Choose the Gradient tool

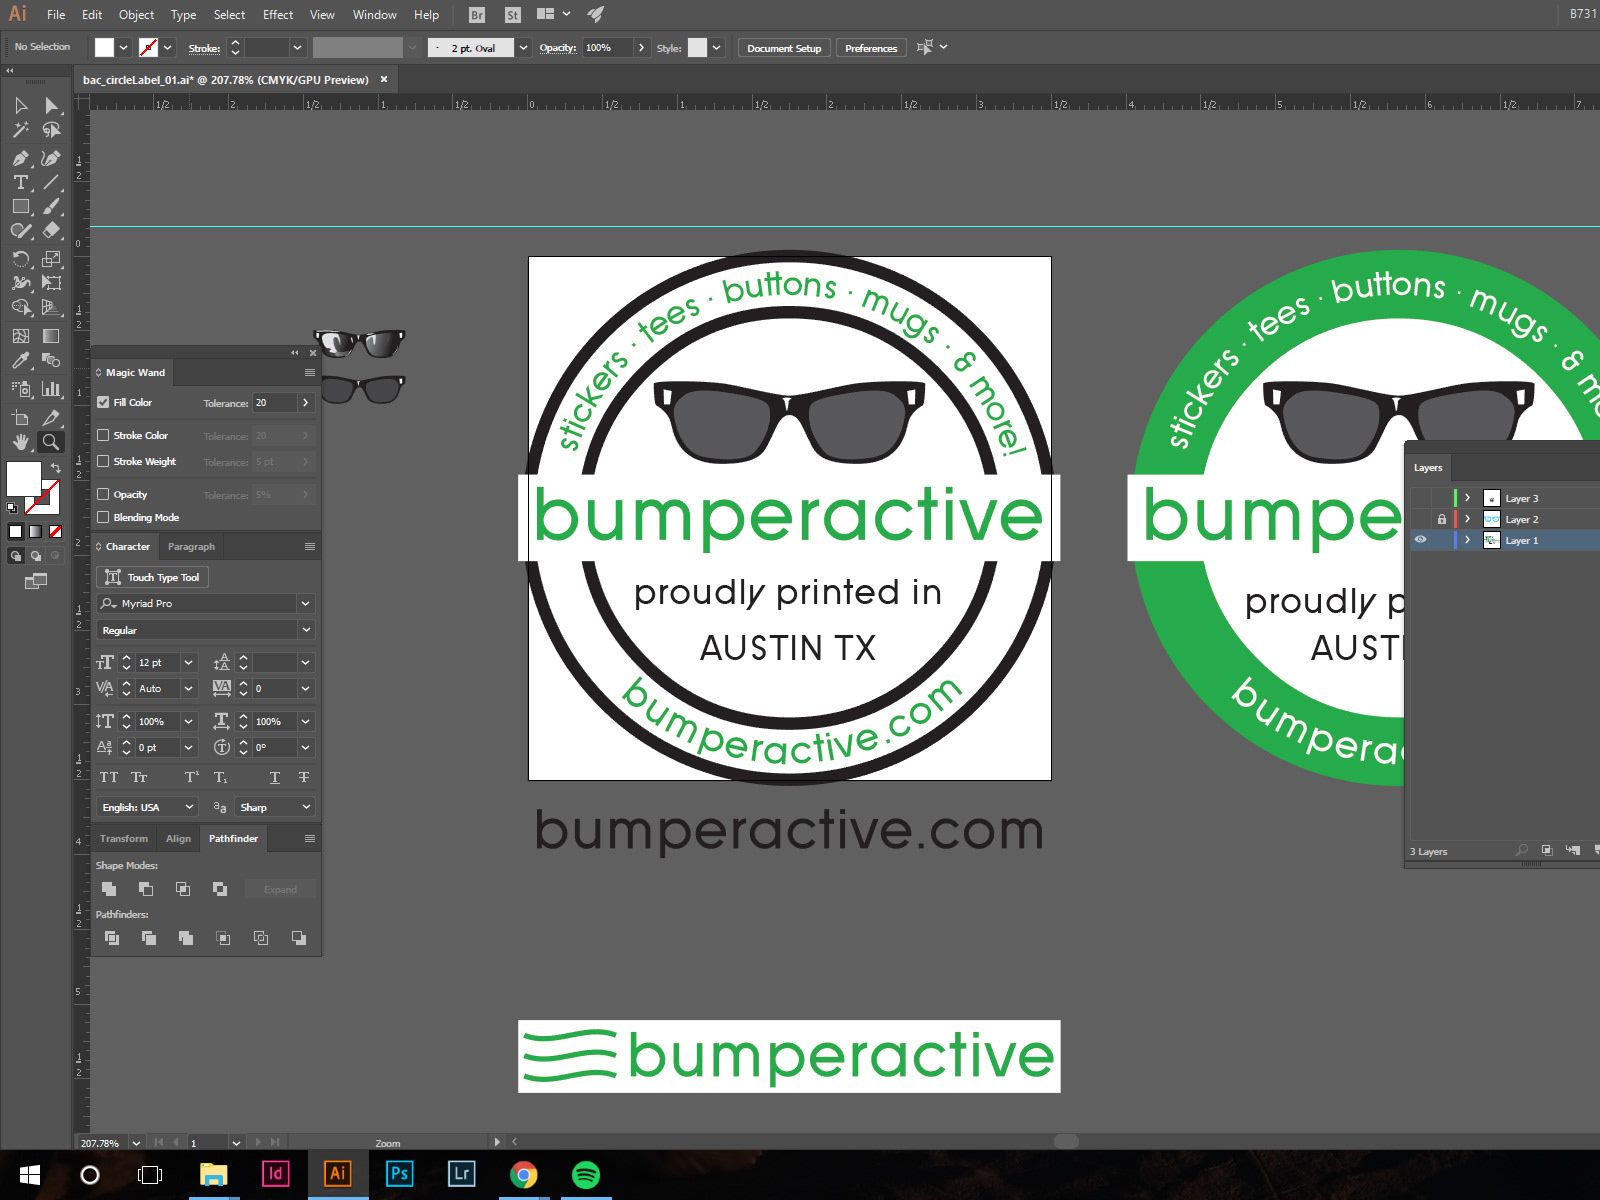click(x=51, y=336)
